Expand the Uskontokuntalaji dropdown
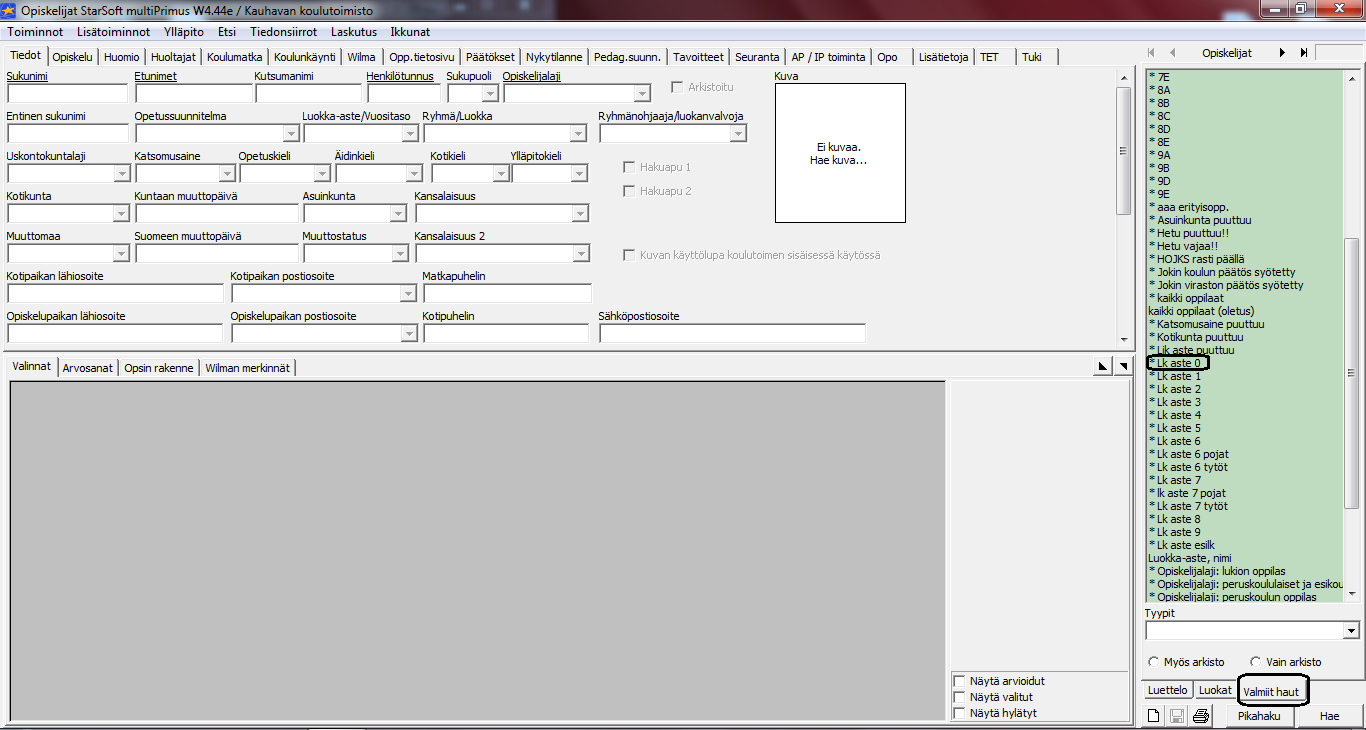 122,174
